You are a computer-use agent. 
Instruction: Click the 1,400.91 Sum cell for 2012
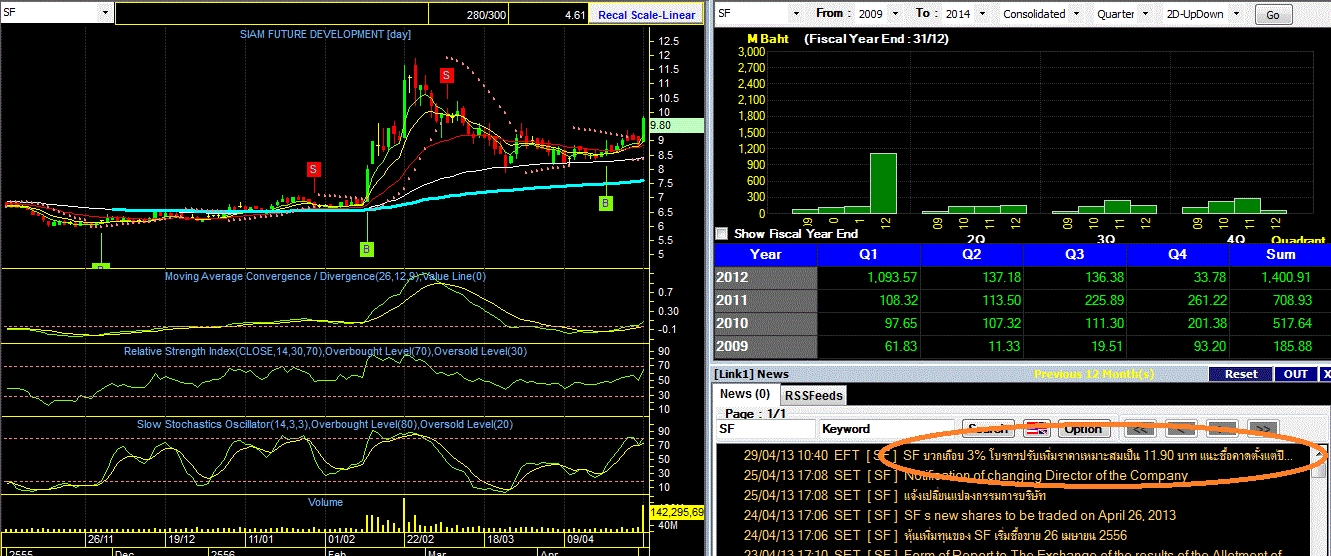click(1281, 277)
